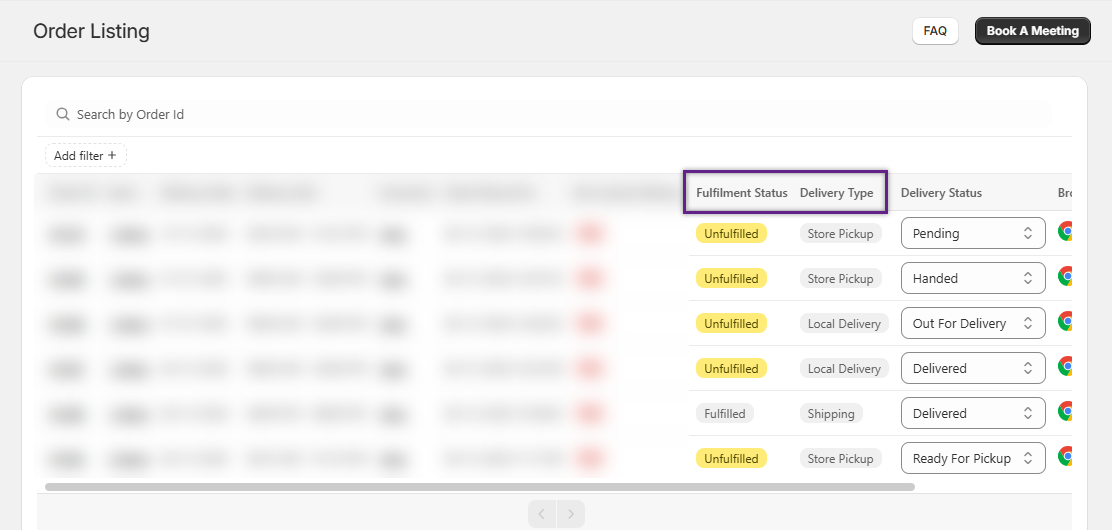Click Chrome icon in Out For Delivery row
This screenshot has height=530, width=1112.
(x=1066, y=323)
